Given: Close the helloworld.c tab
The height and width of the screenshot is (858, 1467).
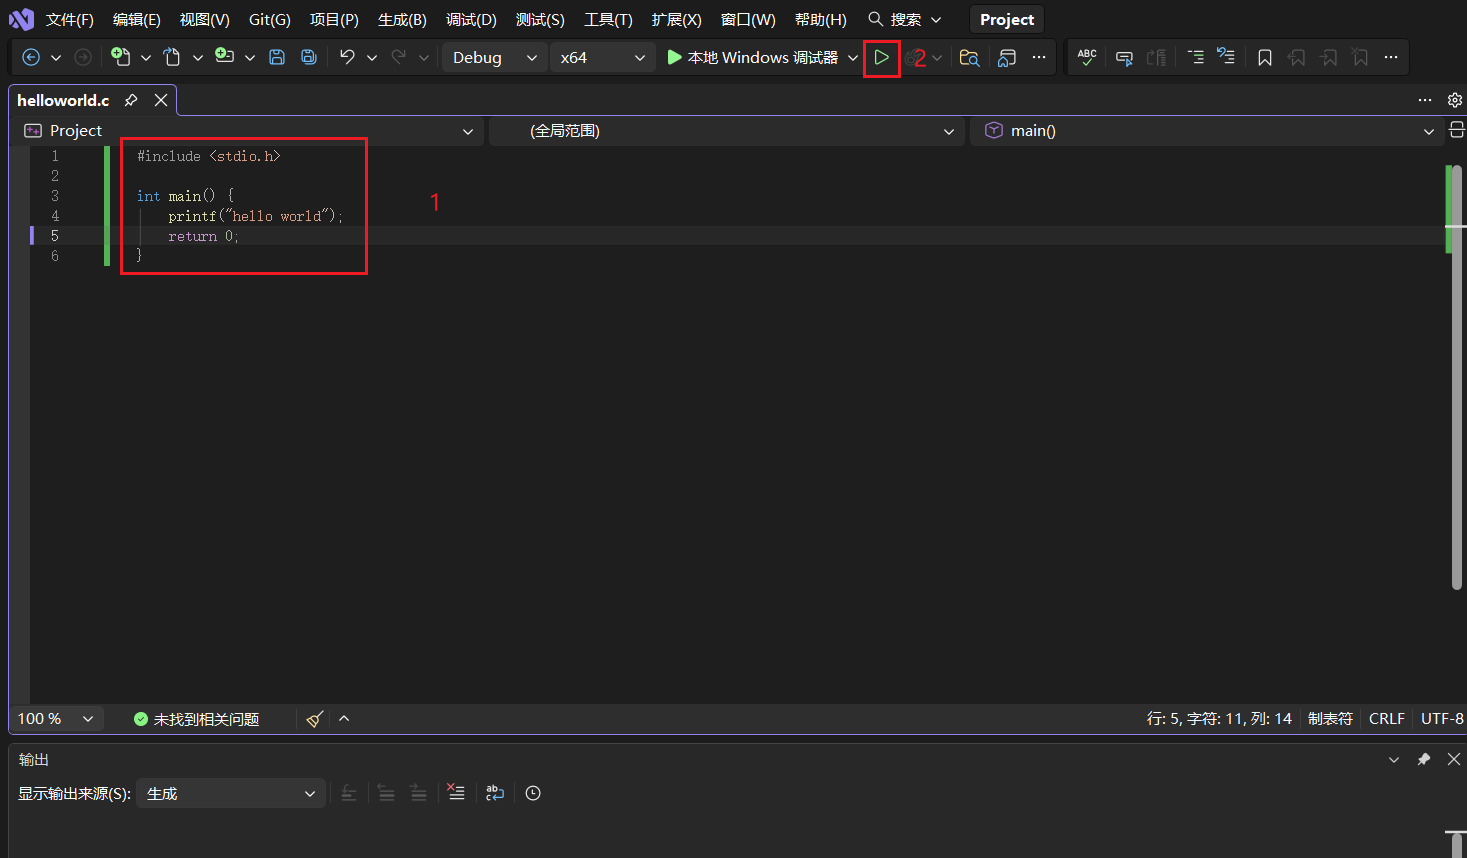Looking at the screenshot, I should [161, 100].
